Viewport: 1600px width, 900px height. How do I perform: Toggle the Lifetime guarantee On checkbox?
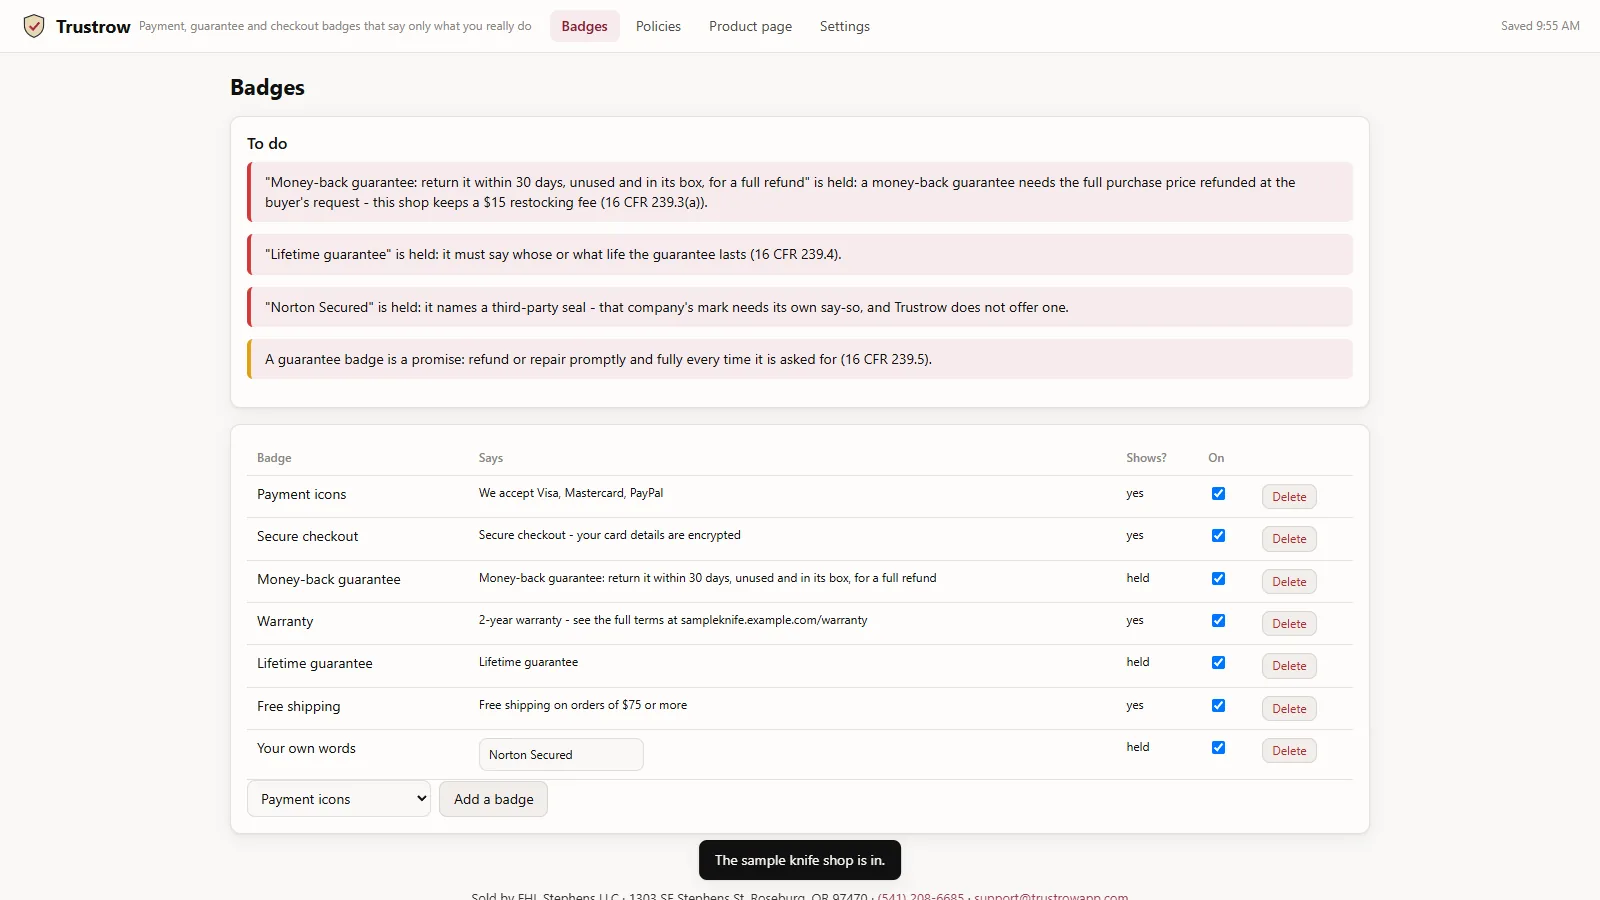tap(1218, 662)
